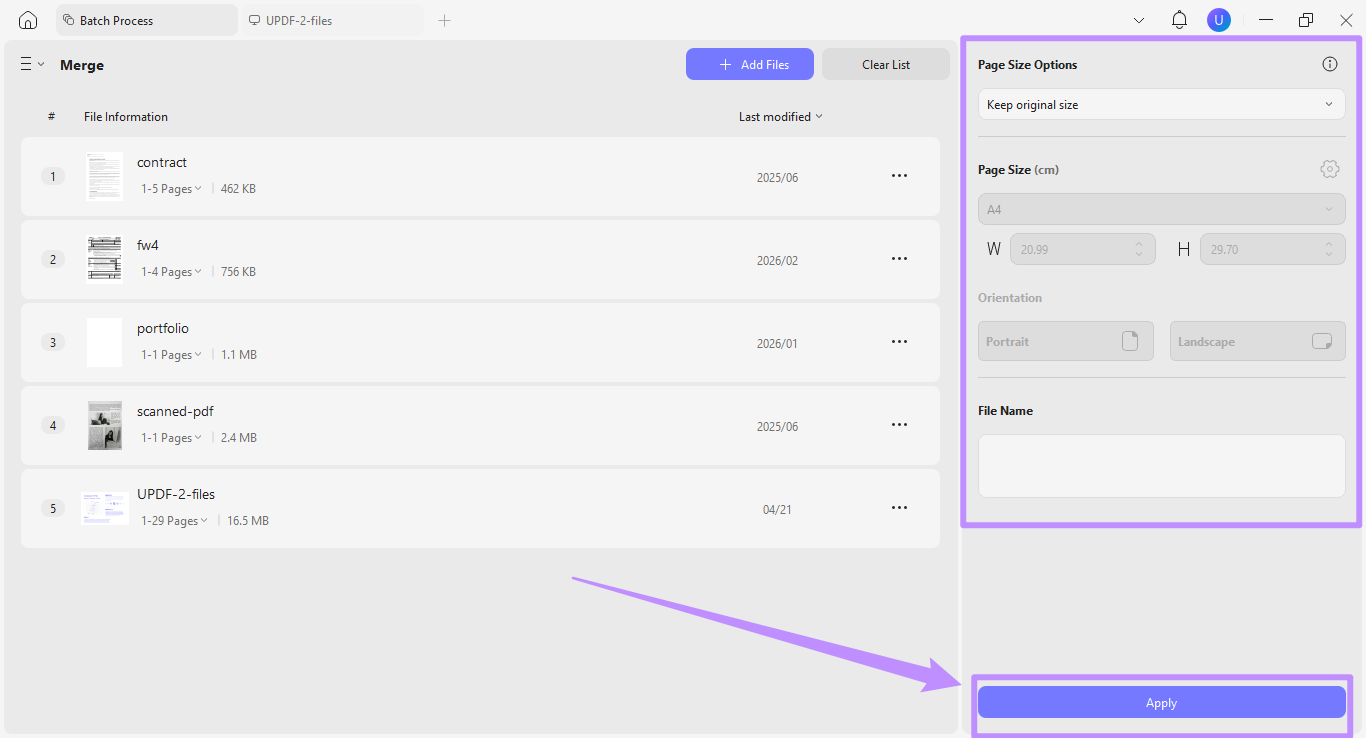Click the Clear List button

click(886, 64)
